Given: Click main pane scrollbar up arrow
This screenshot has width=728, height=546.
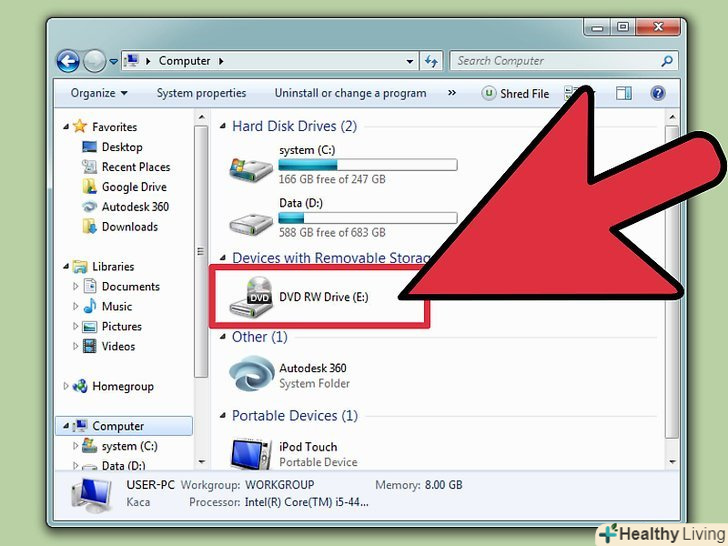Looking at the screenshot, I should pyautogui.click(x=672, y=117).
